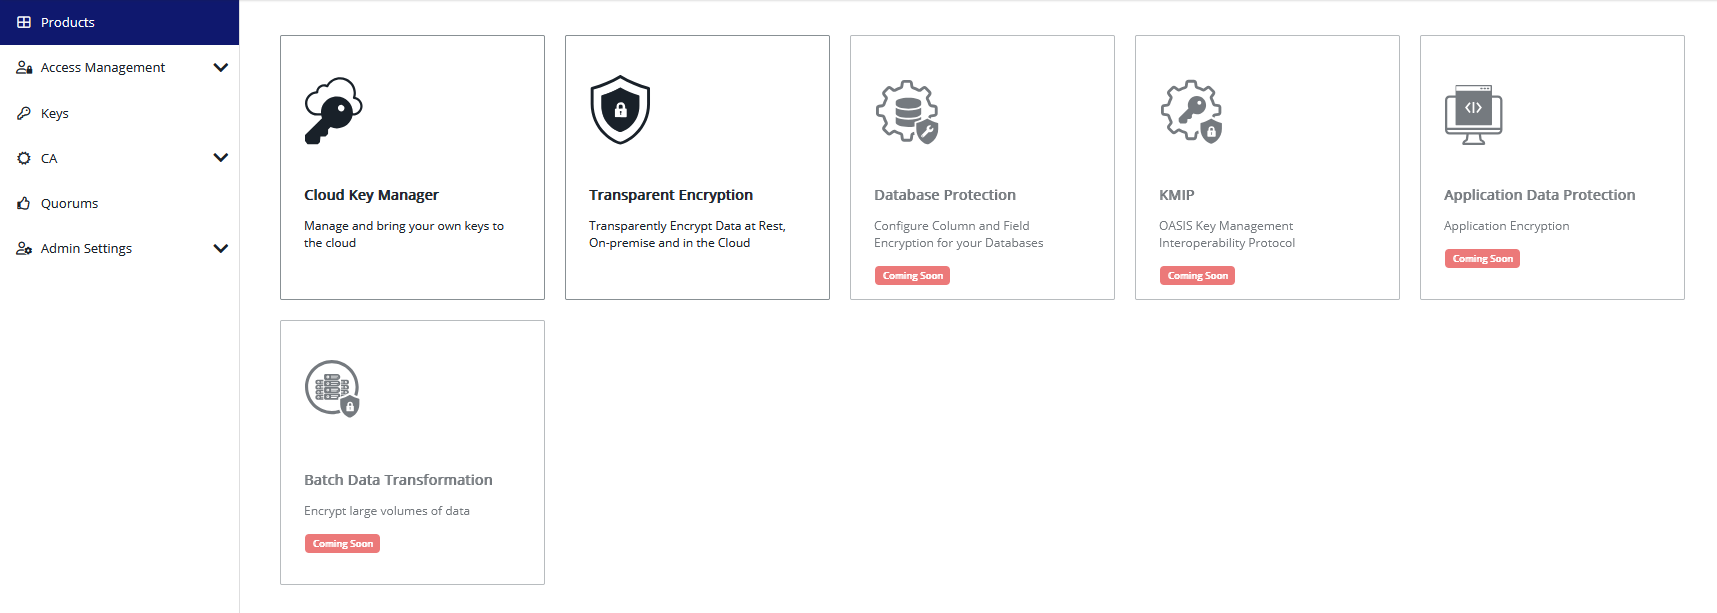The image size is (1717, 613).
Task: Click the Batch Data Transformation icon
Action: (x=332, y=389)
